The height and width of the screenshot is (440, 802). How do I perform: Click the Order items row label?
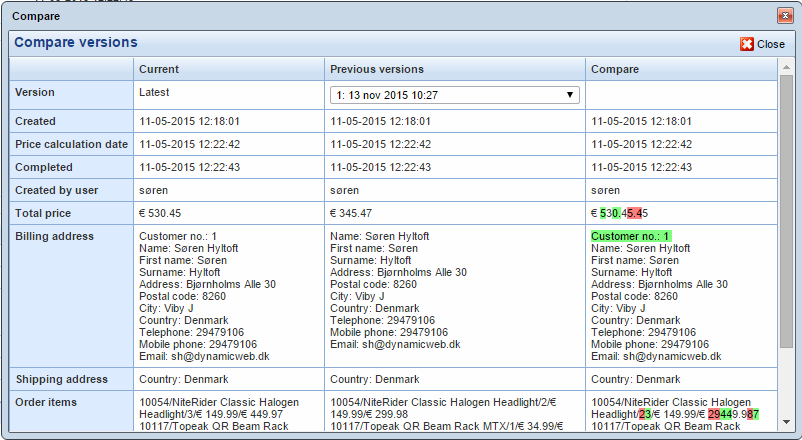coord(47,402)
